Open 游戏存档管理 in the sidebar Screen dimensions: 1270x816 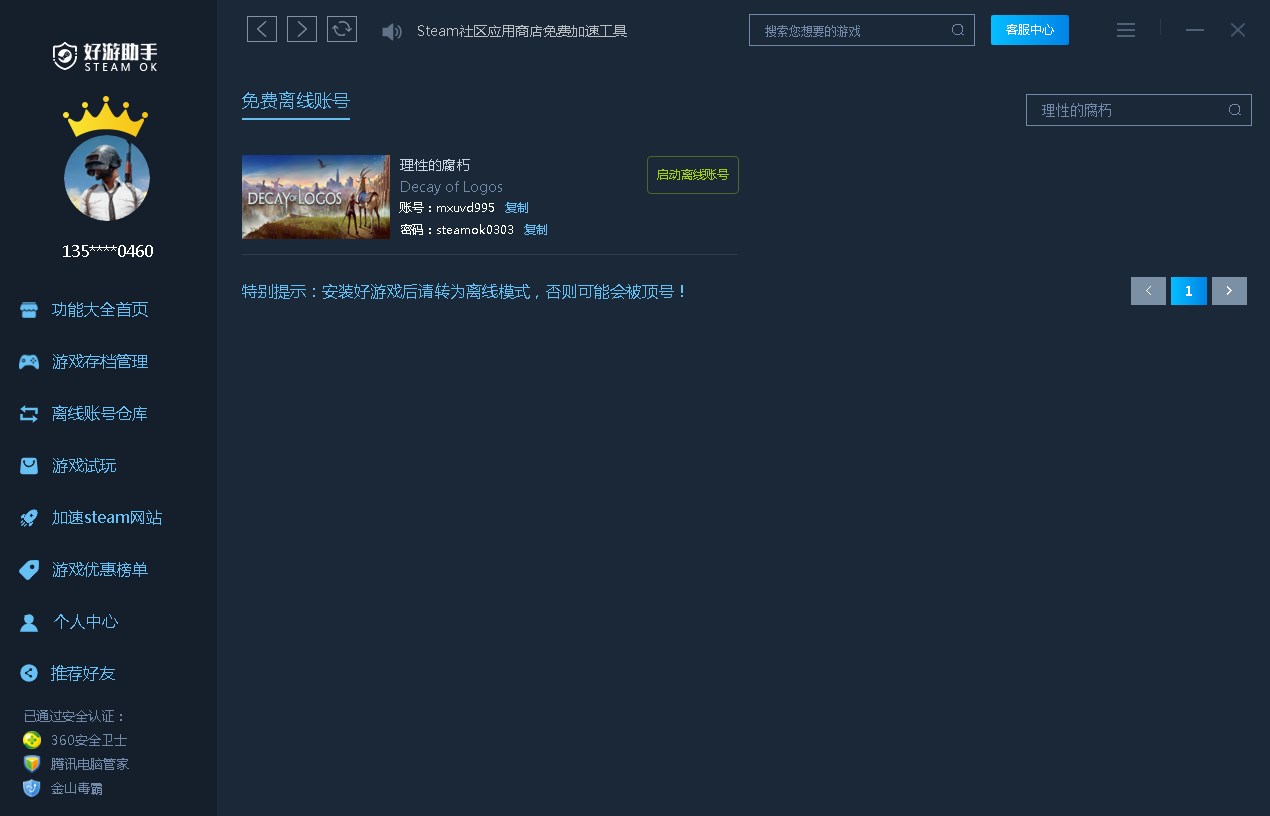coord(100,362)
